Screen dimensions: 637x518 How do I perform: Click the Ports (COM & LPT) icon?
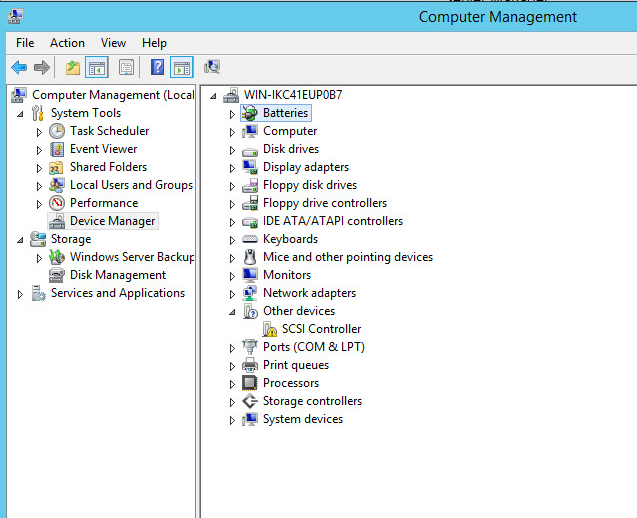[x=250, y=347]
